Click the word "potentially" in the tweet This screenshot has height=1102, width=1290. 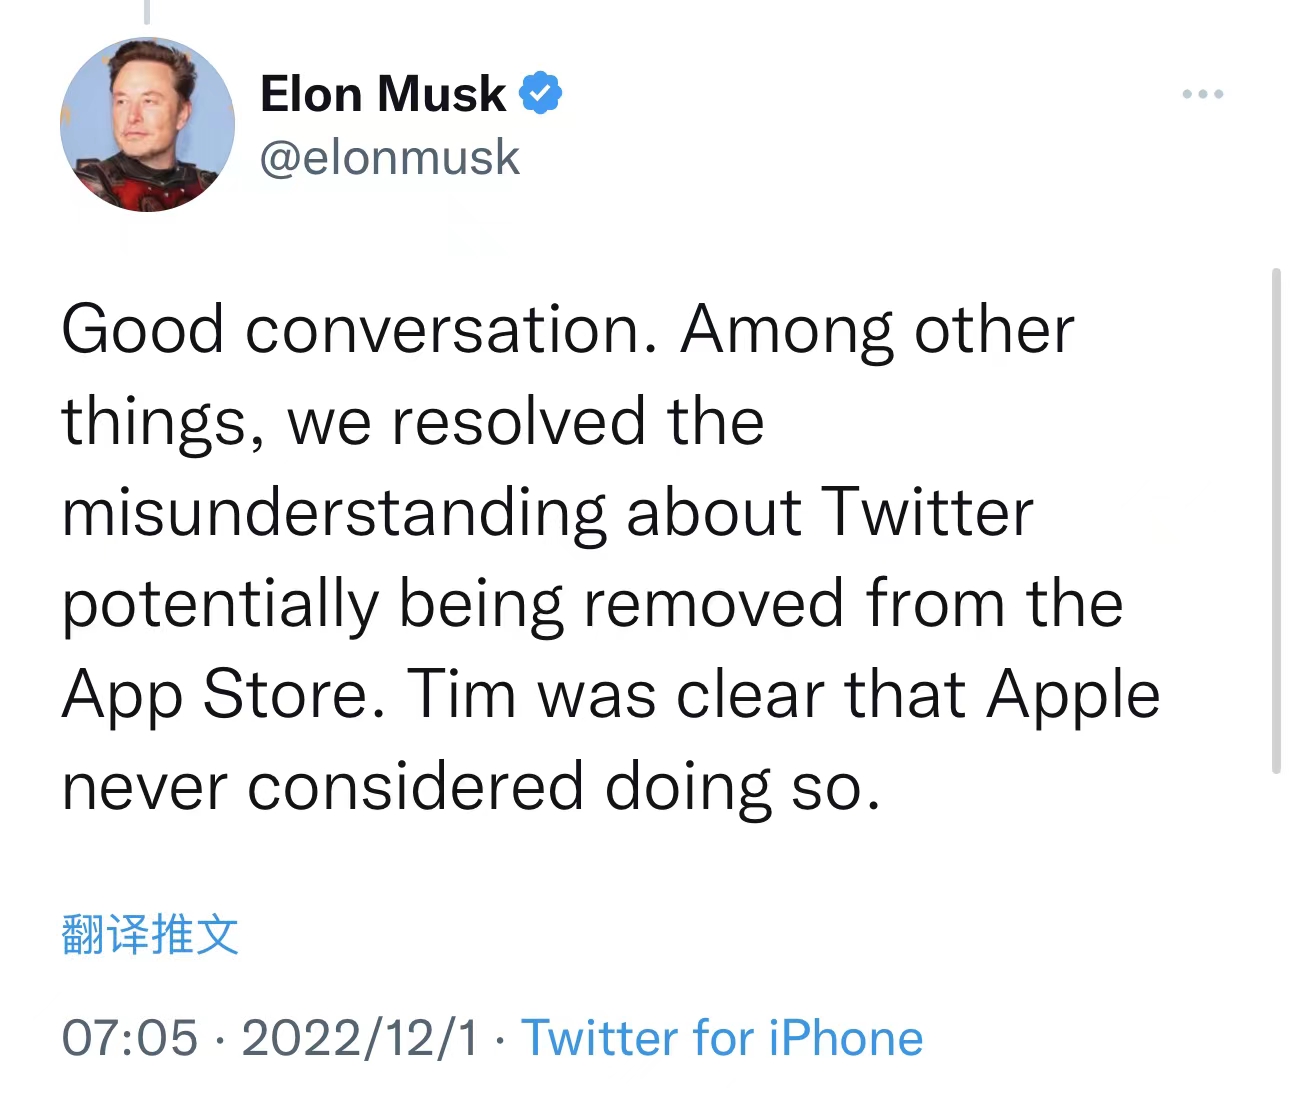(221, 604)
